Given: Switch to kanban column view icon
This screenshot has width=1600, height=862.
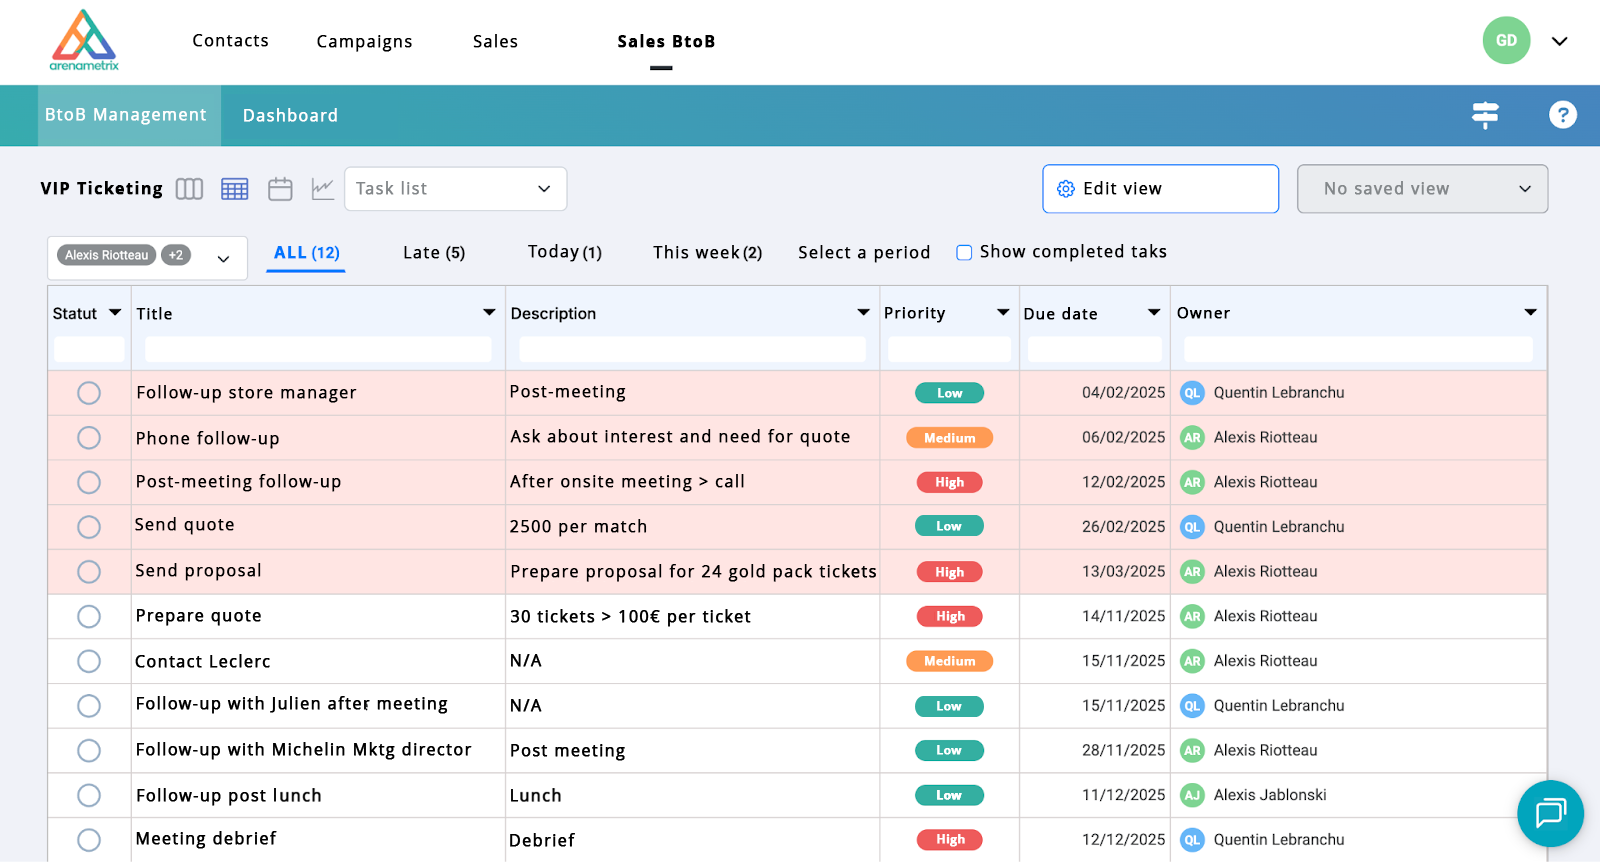Looking at the screenshot, I should pos(189,189).
